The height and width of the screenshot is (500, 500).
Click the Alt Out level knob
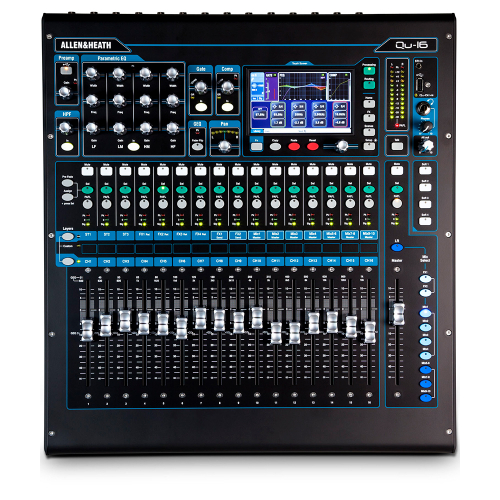tap(427, 145)
